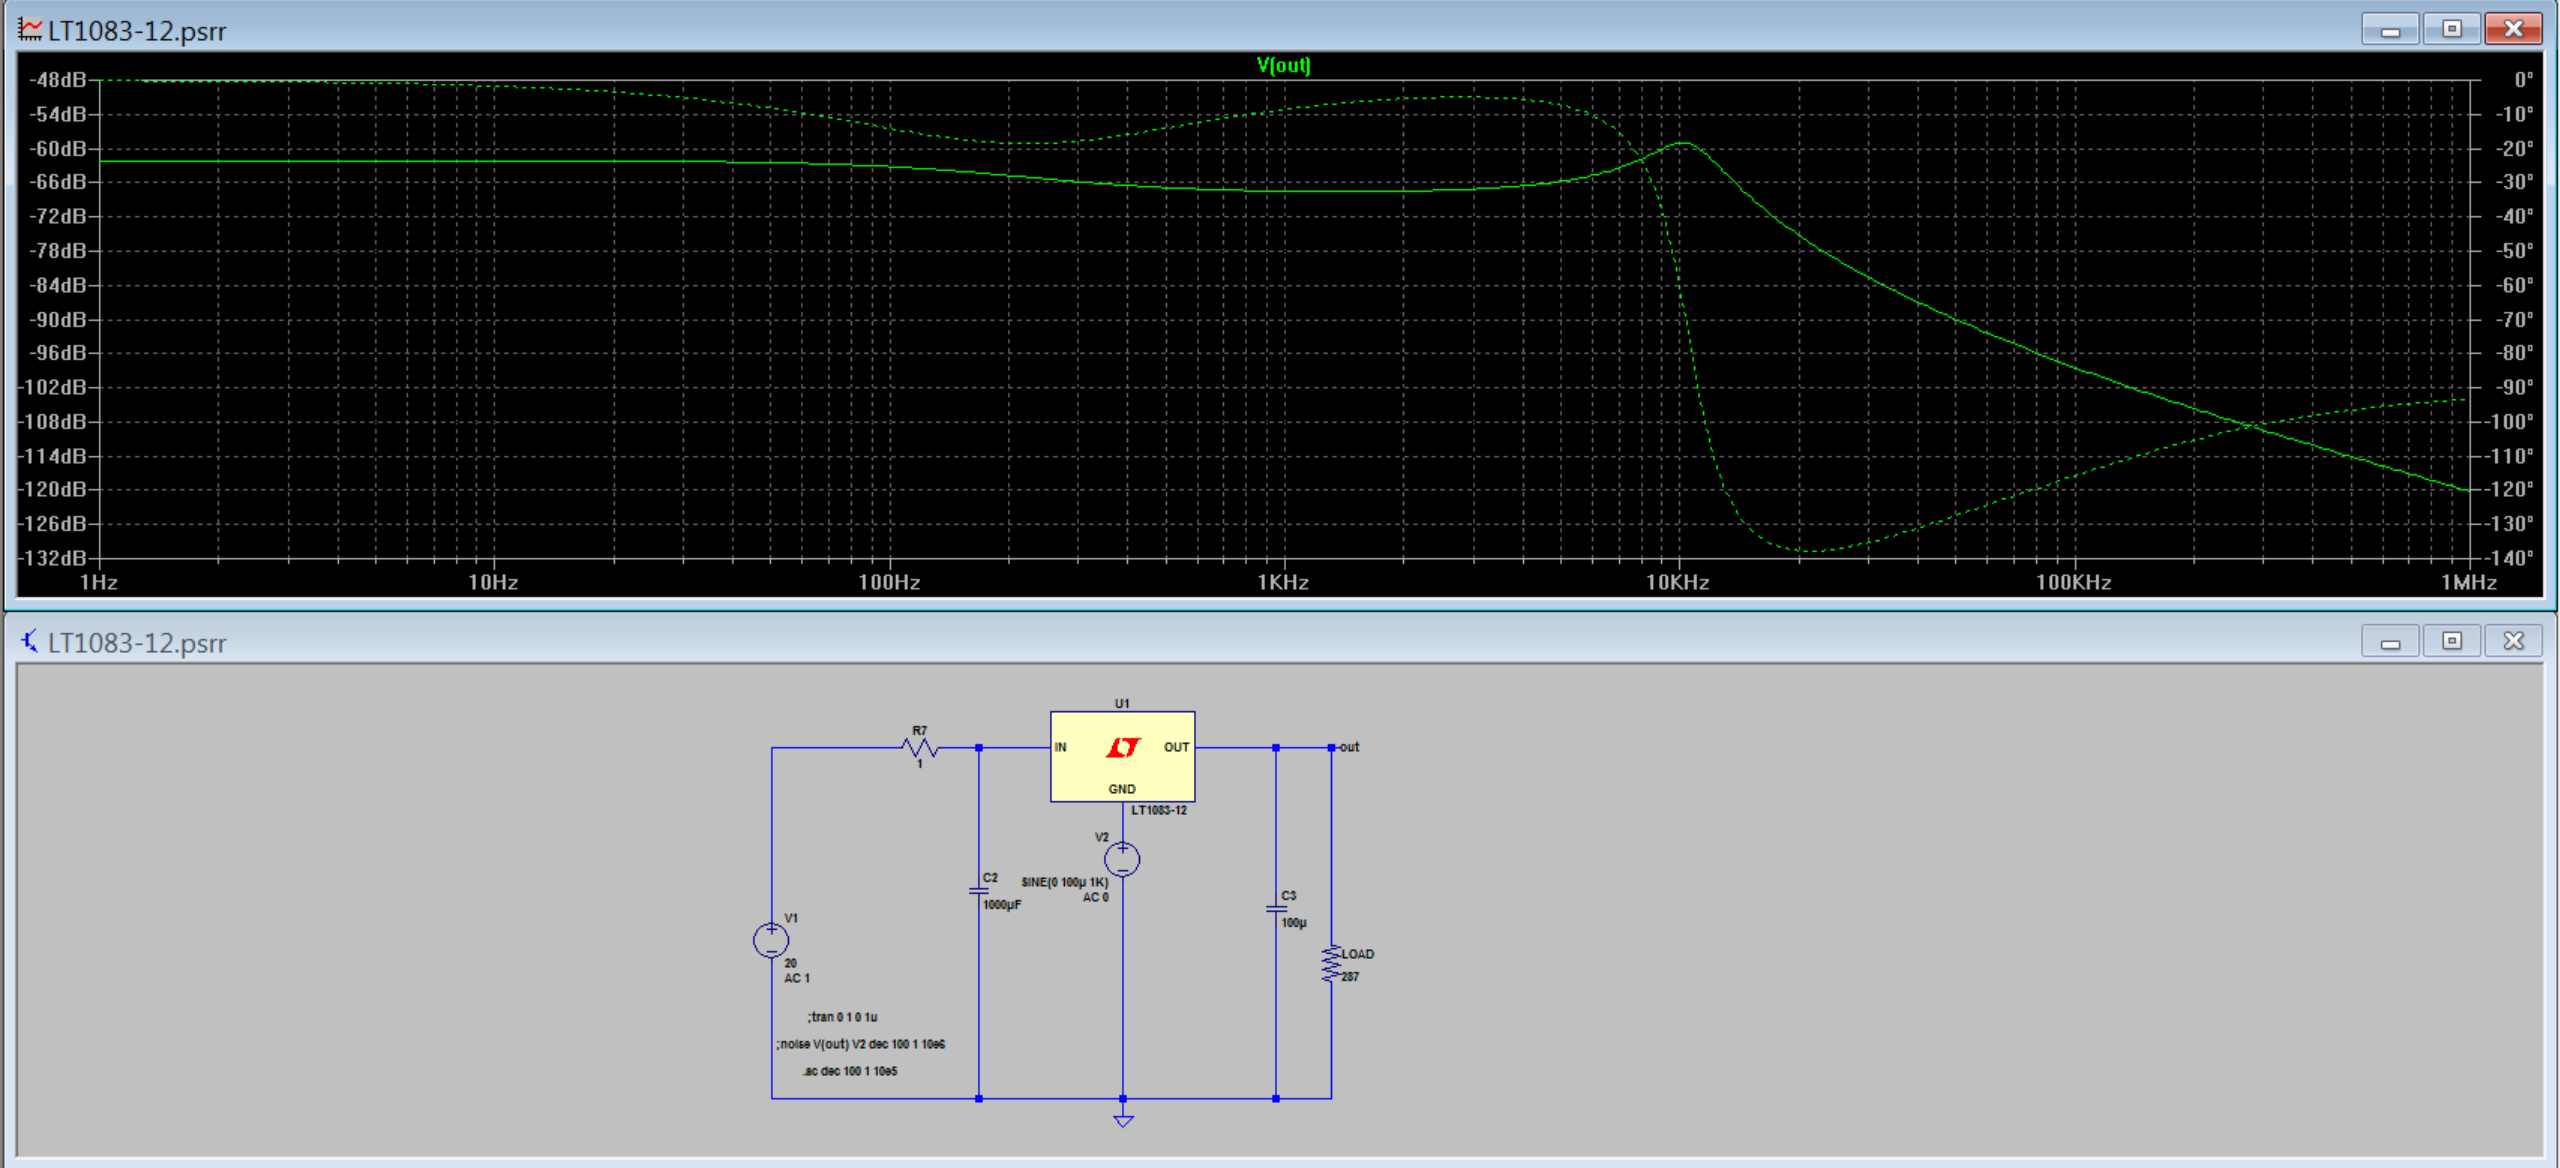Click the 'out' net label on schematic

[x=1349, y=747]
